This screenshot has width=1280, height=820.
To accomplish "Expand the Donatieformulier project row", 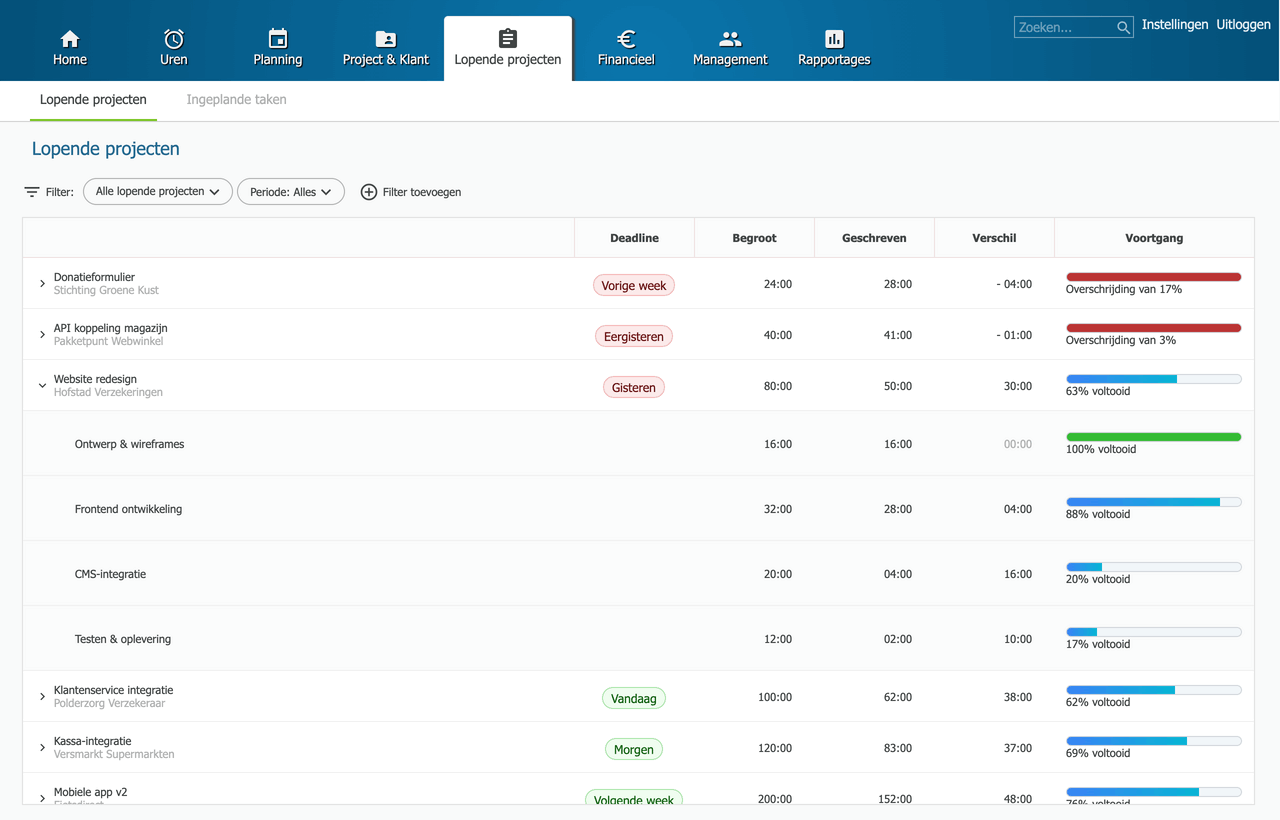I will [x=42, y=284].
